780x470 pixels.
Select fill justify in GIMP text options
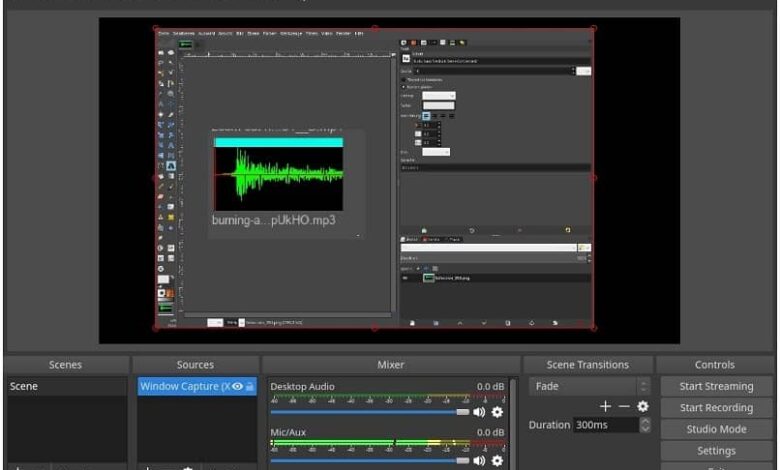452,116
